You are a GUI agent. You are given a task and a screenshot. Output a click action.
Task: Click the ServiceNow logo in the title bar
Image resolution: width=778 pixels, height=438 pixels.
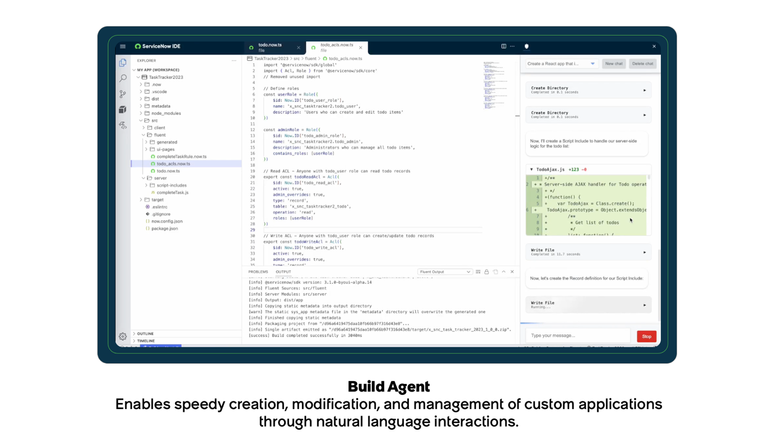tap(137, 46)
